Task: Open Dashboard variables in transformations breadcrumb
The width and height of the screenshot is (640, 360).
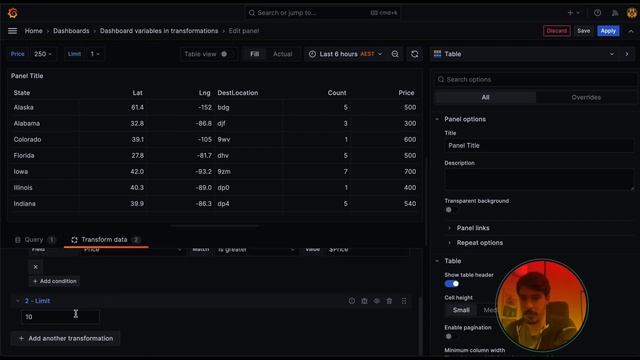Action: pyautogui.click(x=159, y=31)
